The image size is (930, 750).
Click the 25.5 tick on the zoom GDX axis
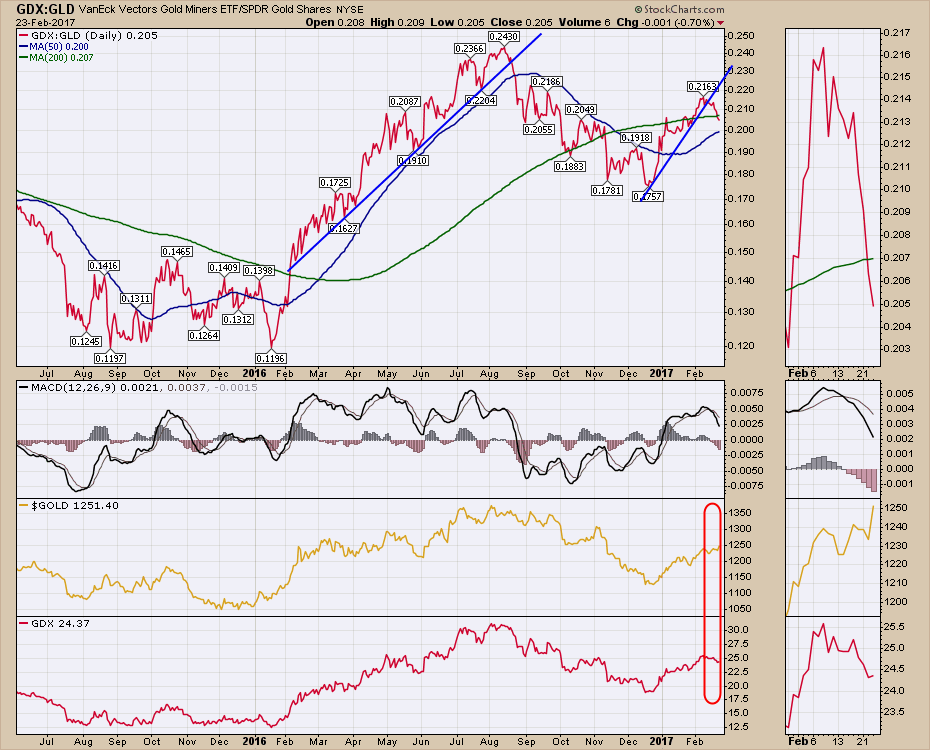pyautogui.click(x=894, y=627)
